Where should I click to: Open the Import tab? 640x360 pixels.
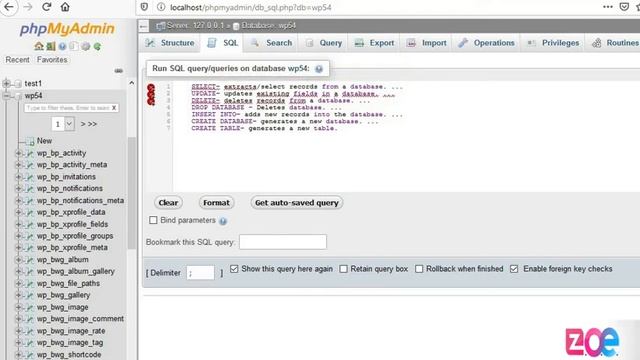point(427,43)
